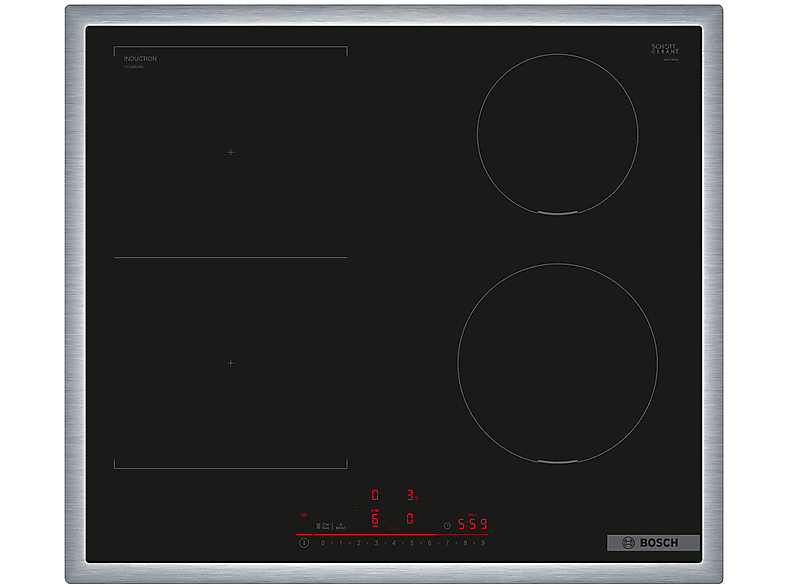
Task: Select the rear right zone display showing 3.5
Action: [x=412, y=495]
